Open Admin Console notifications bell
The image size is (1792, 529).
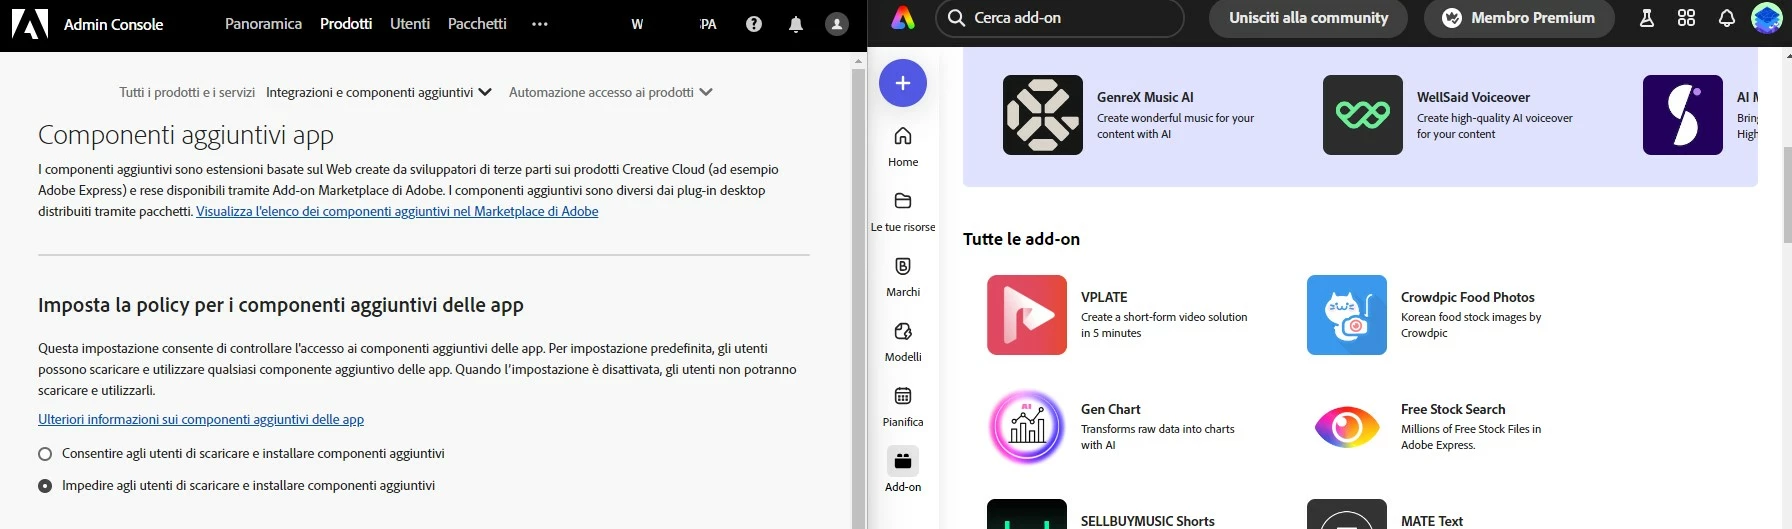coord(796,24)
